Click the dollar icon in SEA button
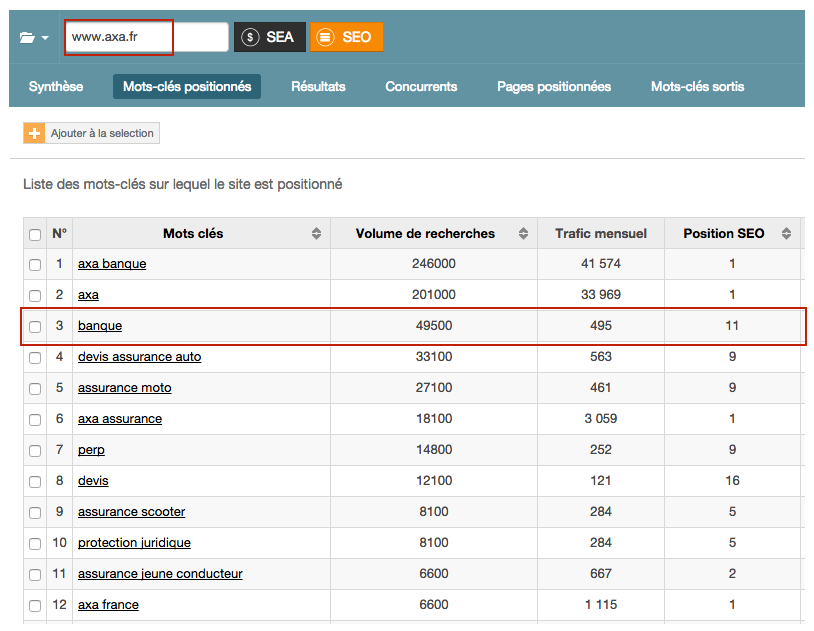814x631 pixels. (250, 37)
